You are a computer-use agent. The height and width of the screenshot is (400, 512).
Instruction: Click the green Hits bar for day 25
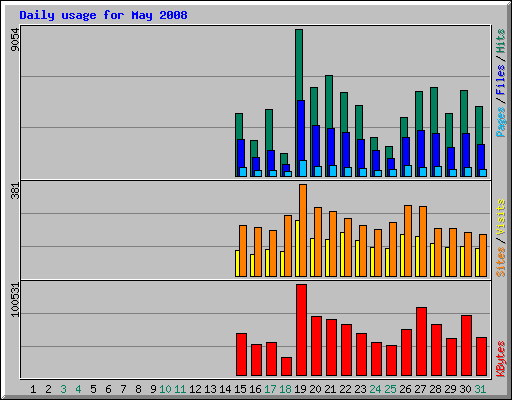(x=389, y=152)
